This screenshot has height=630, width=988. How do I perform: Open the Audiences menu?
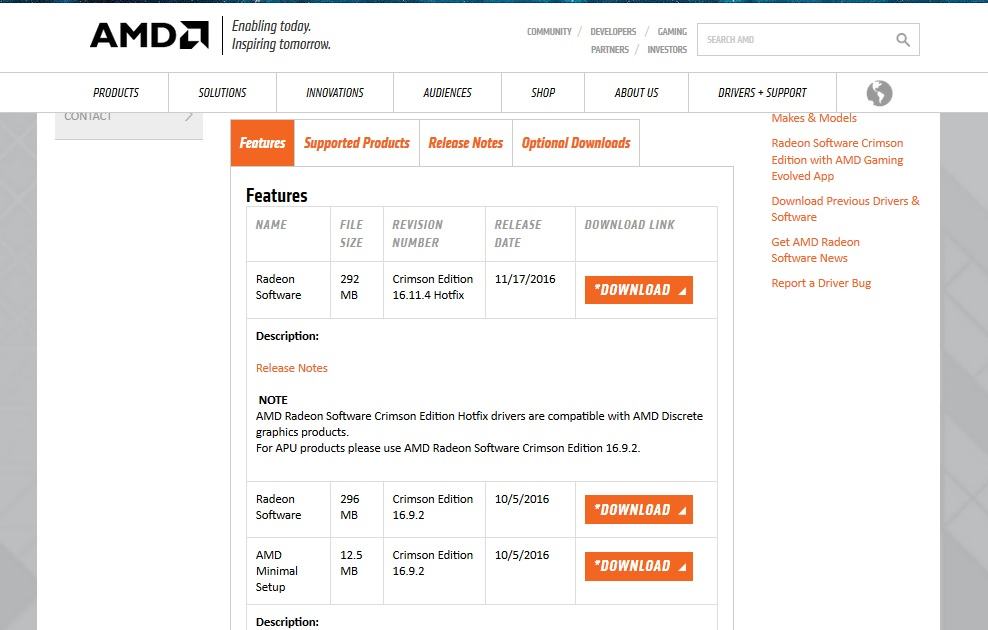point(447,93)
